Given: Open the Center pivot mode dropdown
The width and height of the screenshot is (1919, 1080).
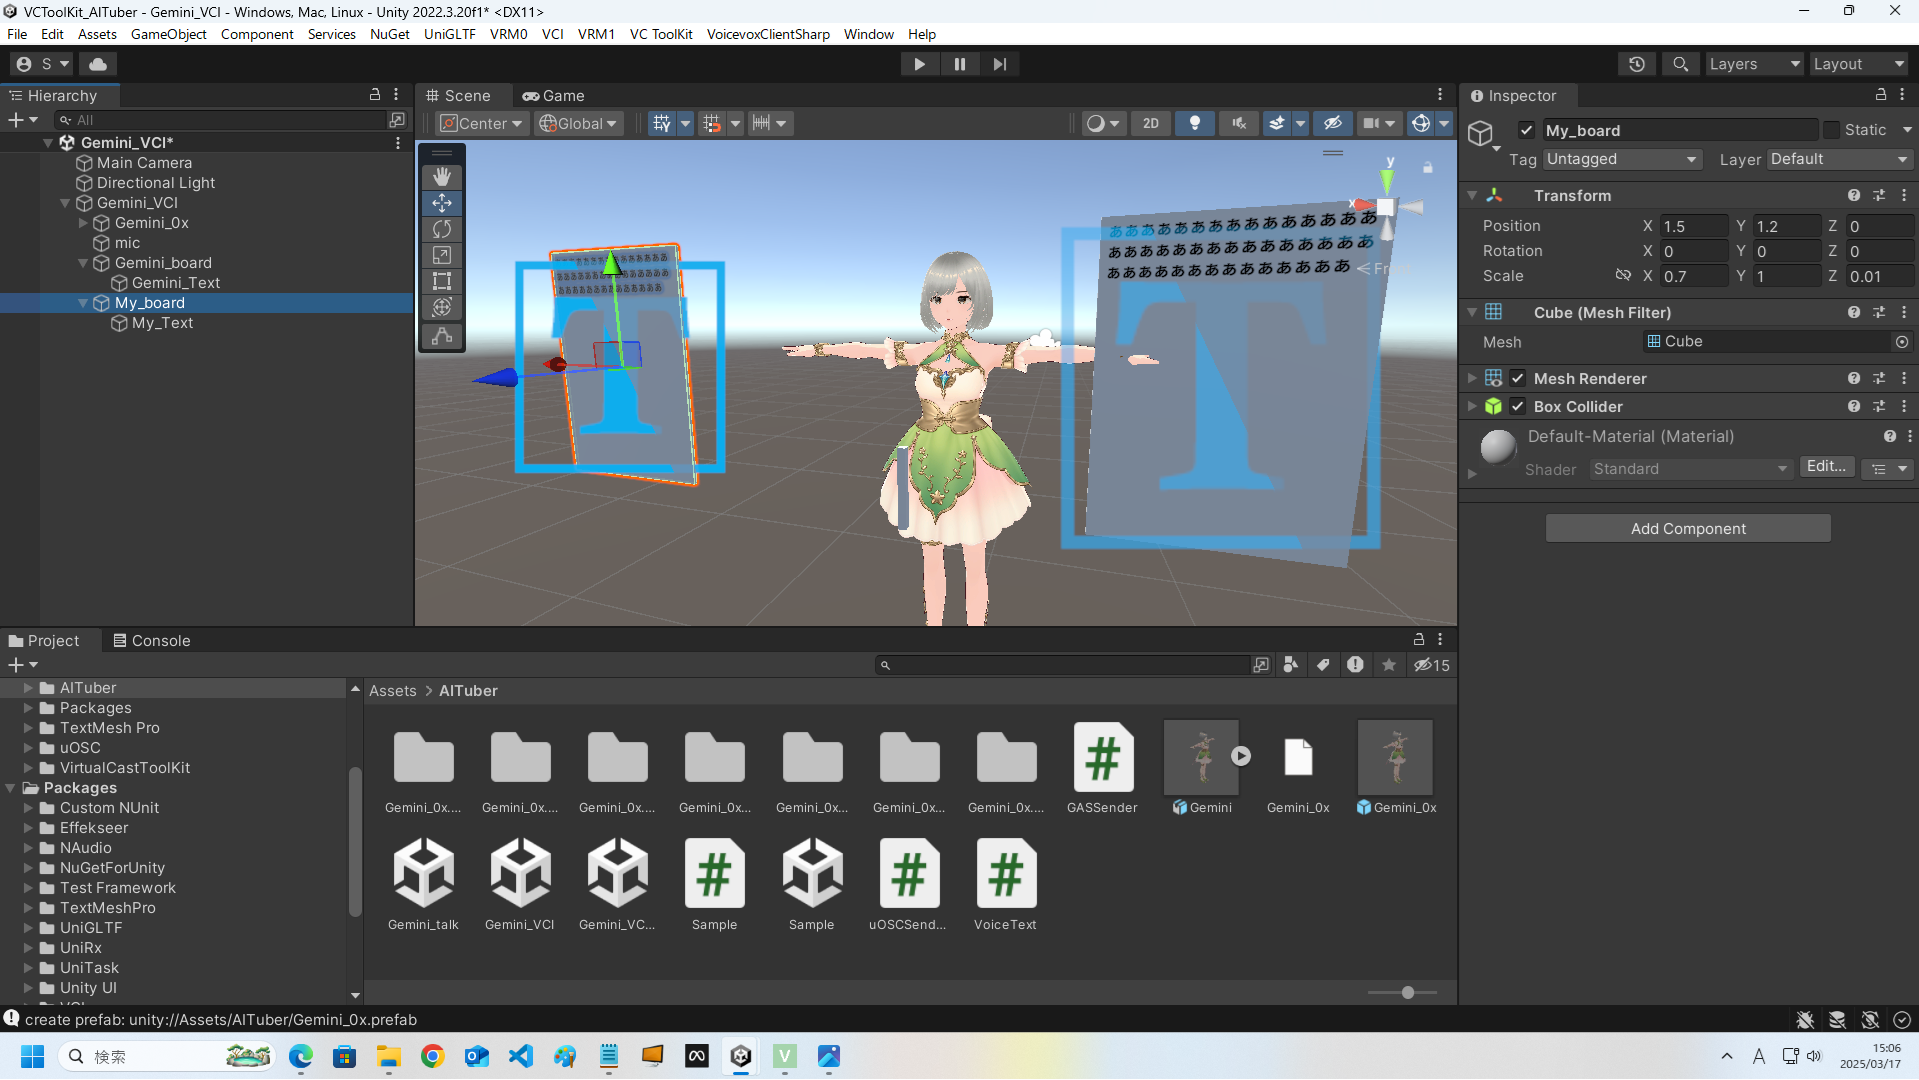Looking at the screenshot, I should pyautogui.click(x=482, y=123).
